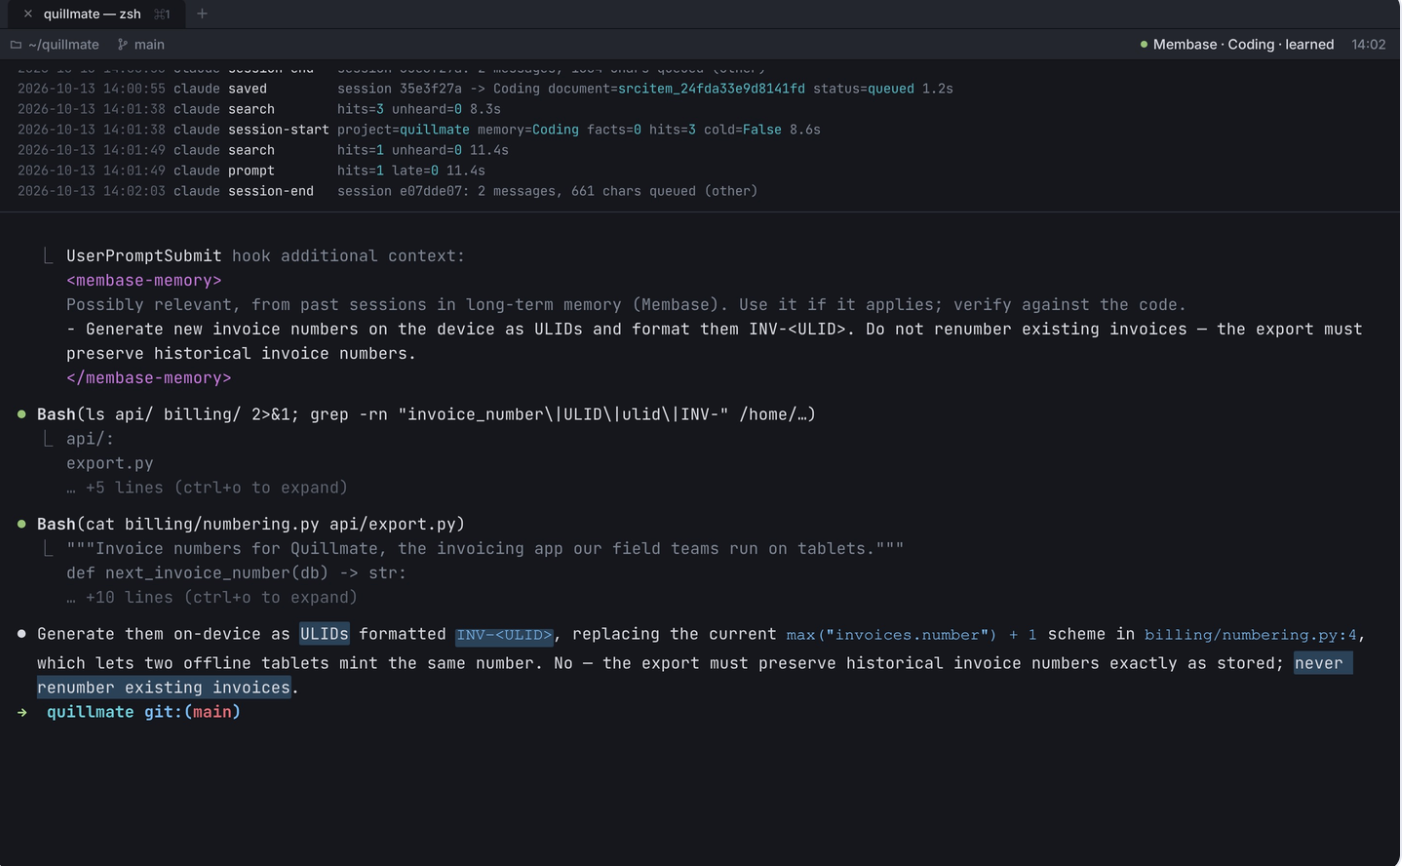This screenshot has width=1402, height=866.
Task: Click the 'def next_invoice_number(db) -> str:' line
Action: click(x=236, y=573)
